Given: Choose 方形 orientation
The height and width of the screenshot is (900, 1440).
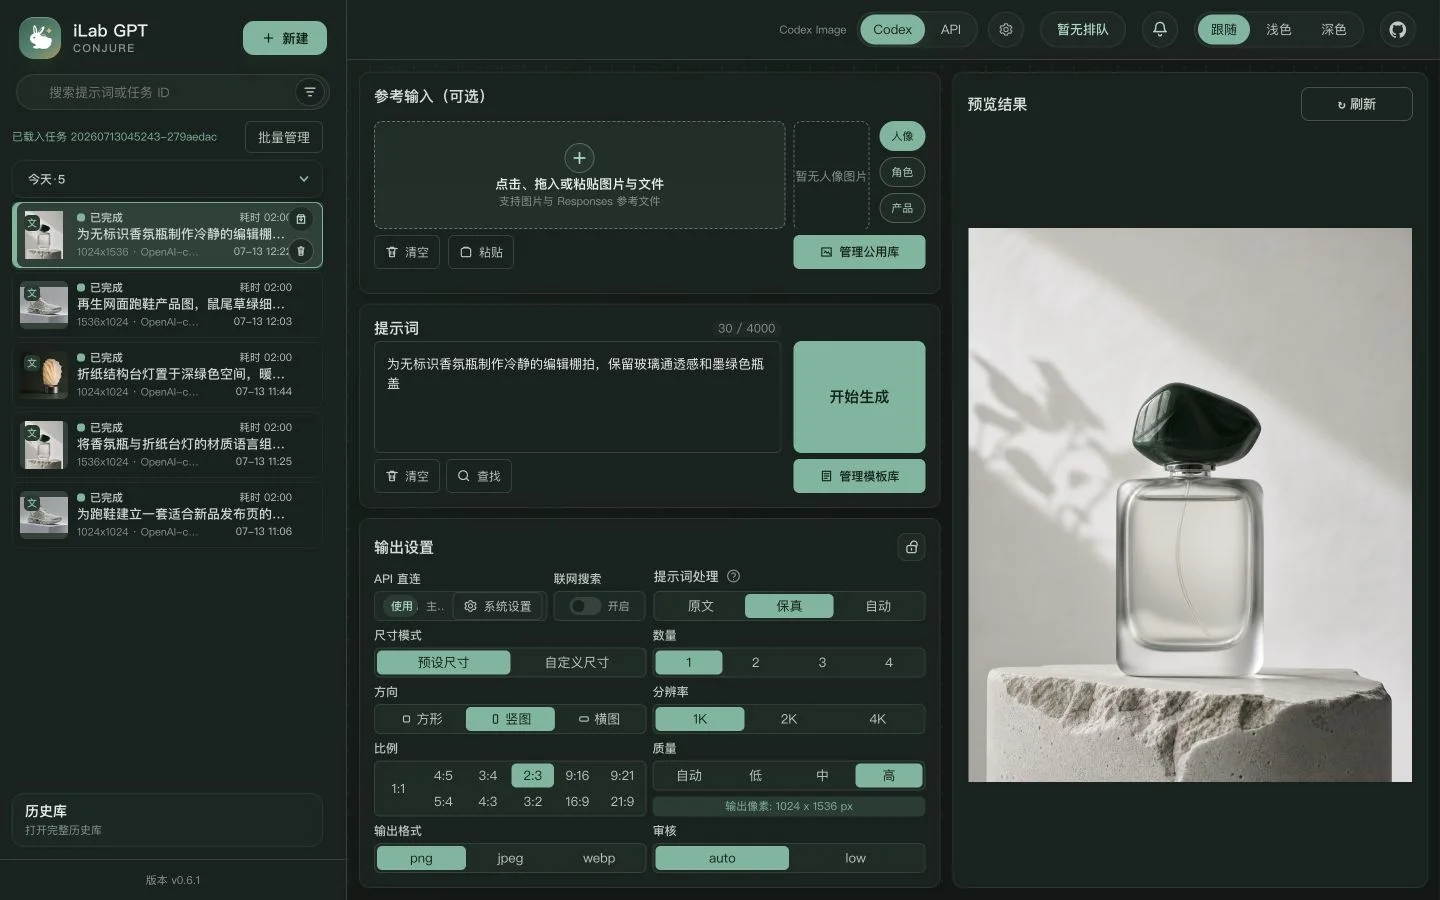Looking at the screenshot, I should (421, 719).
